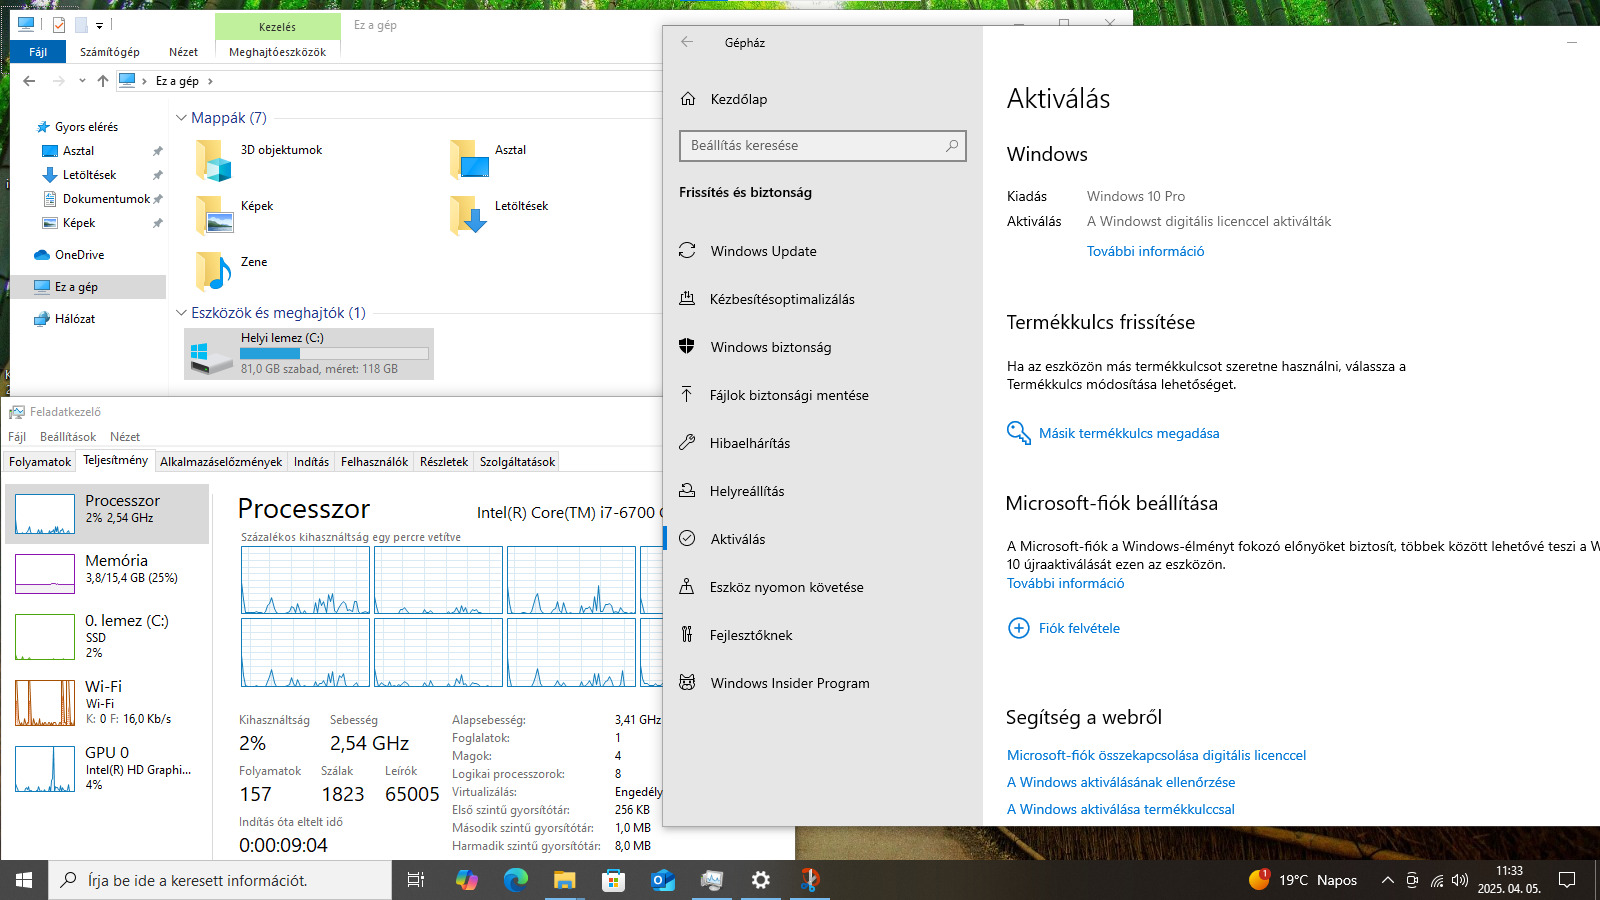
Task: Open Microsoft Store from the taskbar
Action: click(614, 880)
